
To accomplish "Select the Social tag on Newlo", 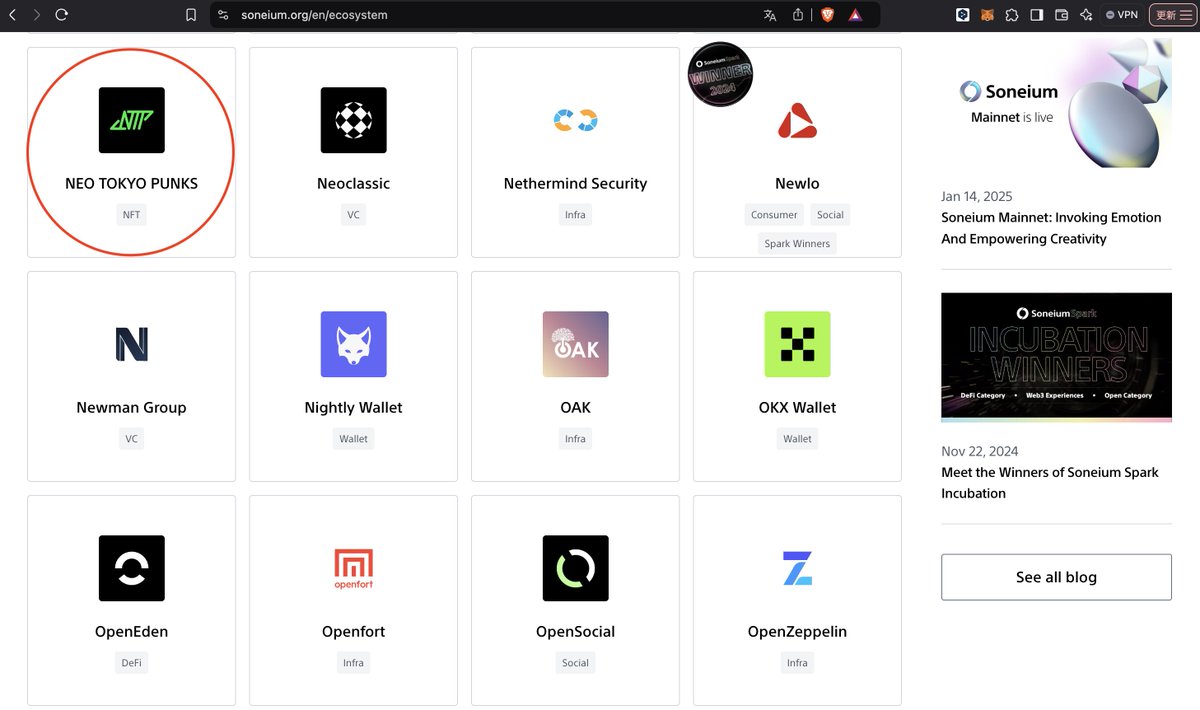I will [x=831, y=215].
